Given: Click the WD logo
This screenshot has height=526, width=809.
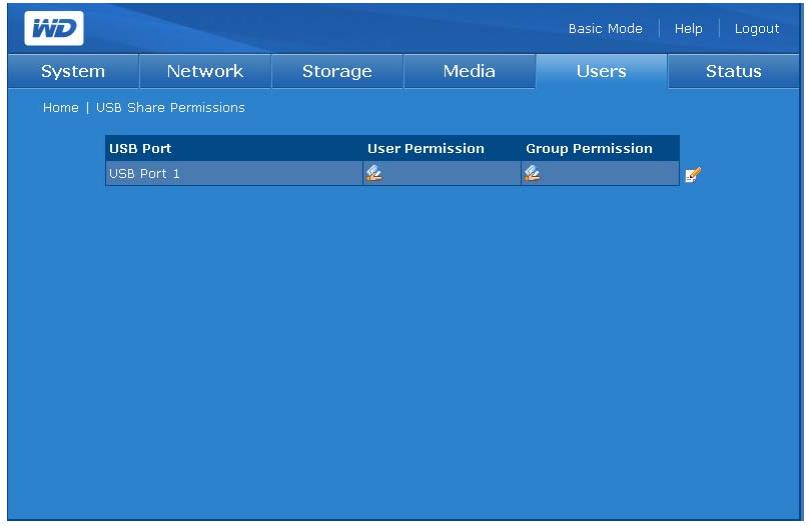Looking at the screenshot, I should click(54, 28).
